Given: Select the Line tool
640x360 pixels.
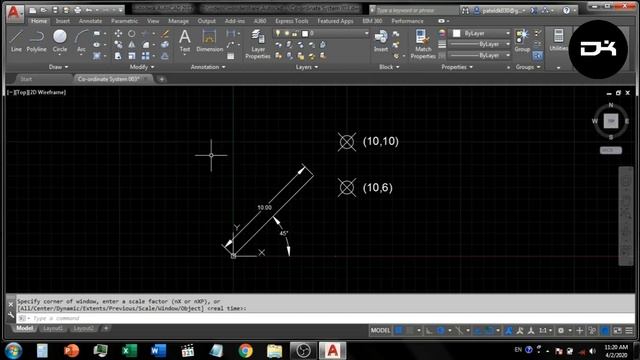Looking at the screenshot, I should pyautogui.click(x=16, y=41).
